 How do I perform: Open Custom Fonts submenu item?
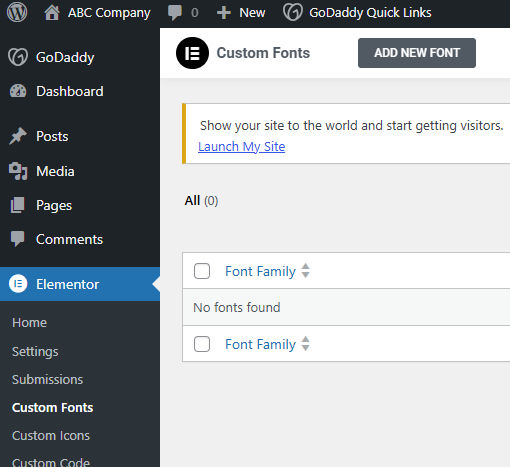pos(53,407)
